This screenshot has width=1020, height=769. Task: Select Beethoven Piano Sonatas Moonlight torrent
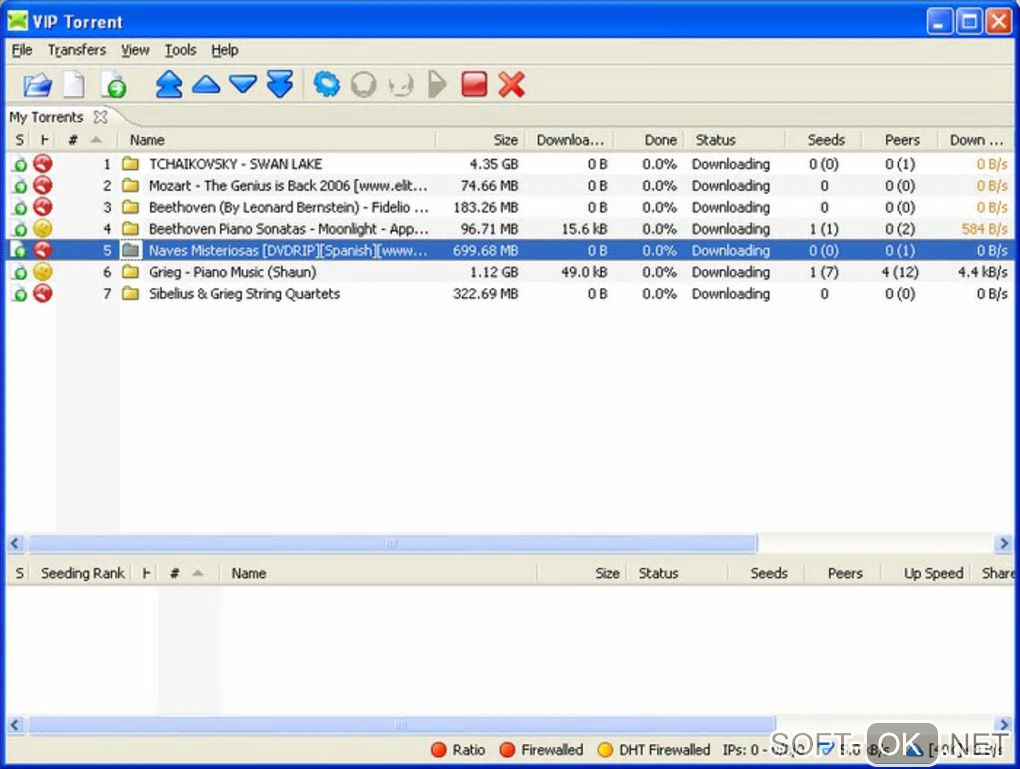point(510,228)
